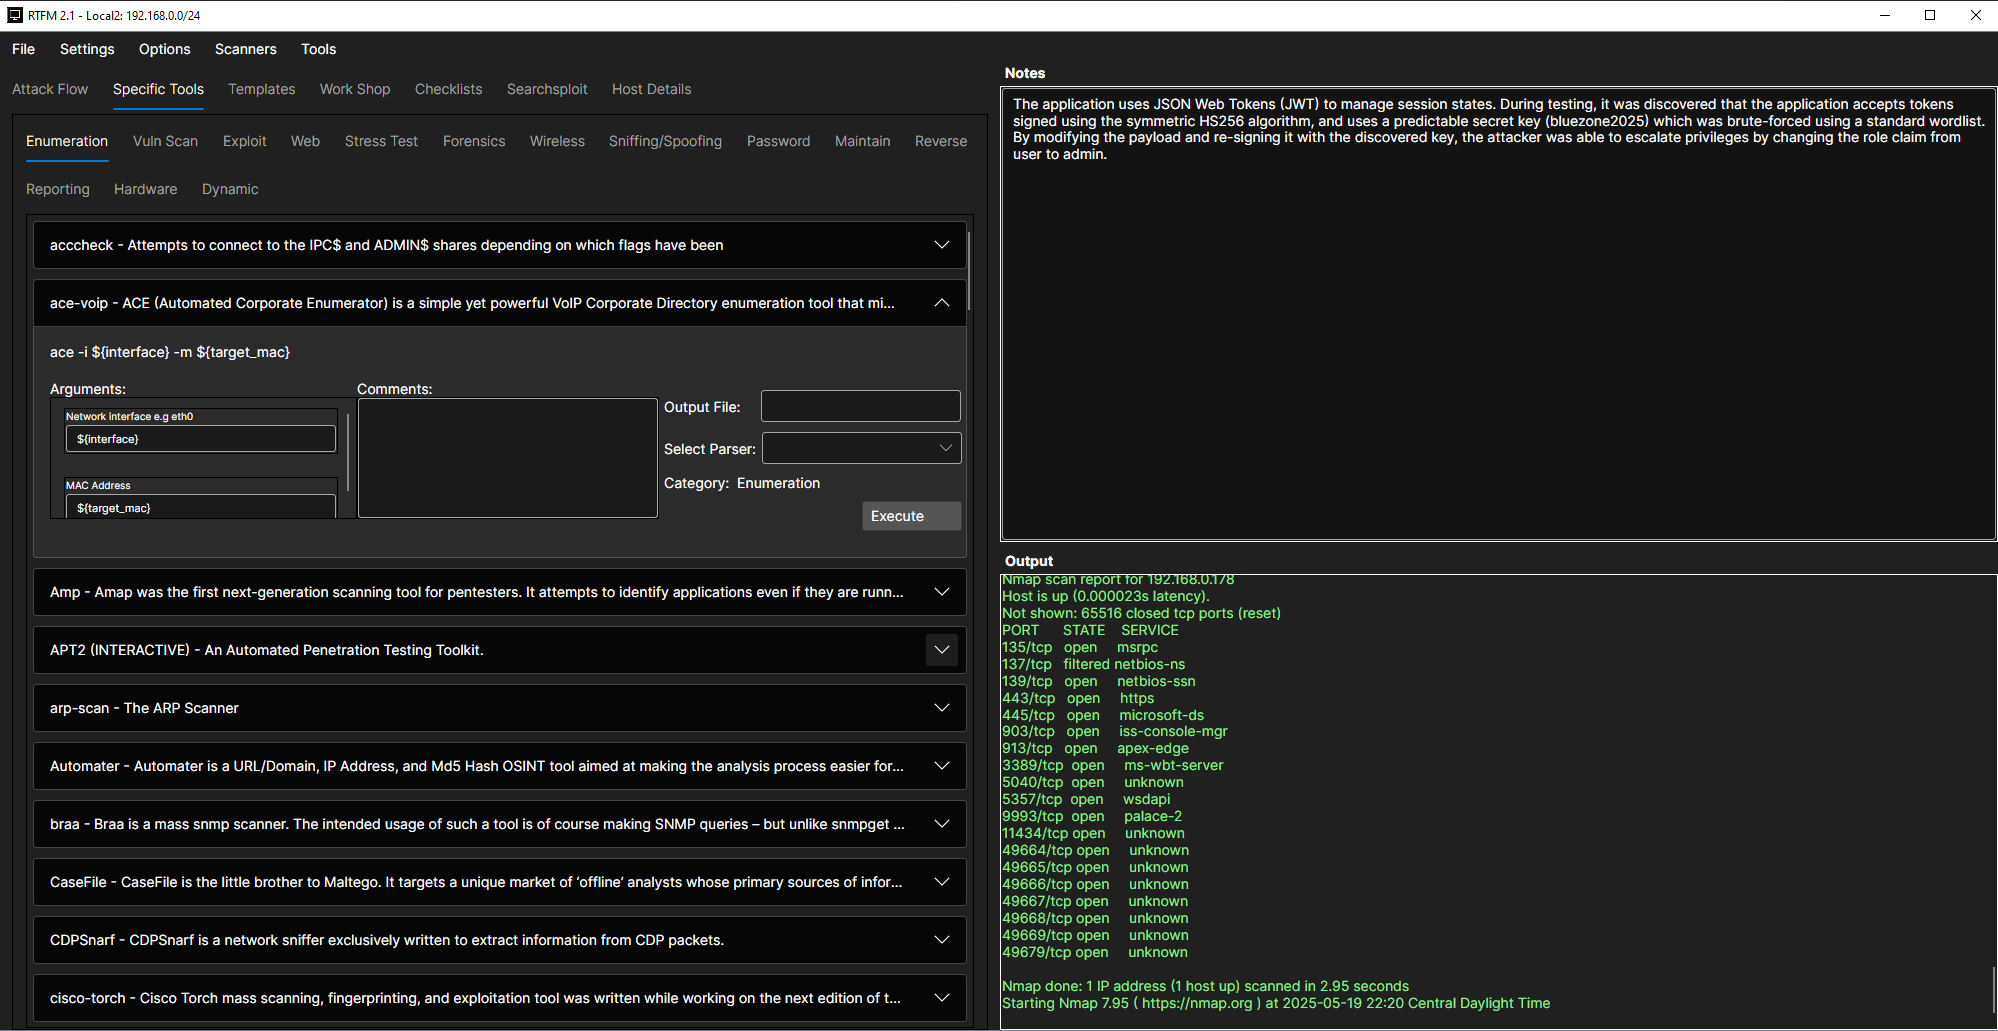Open the Wireless tools category

tap(557, 141)
